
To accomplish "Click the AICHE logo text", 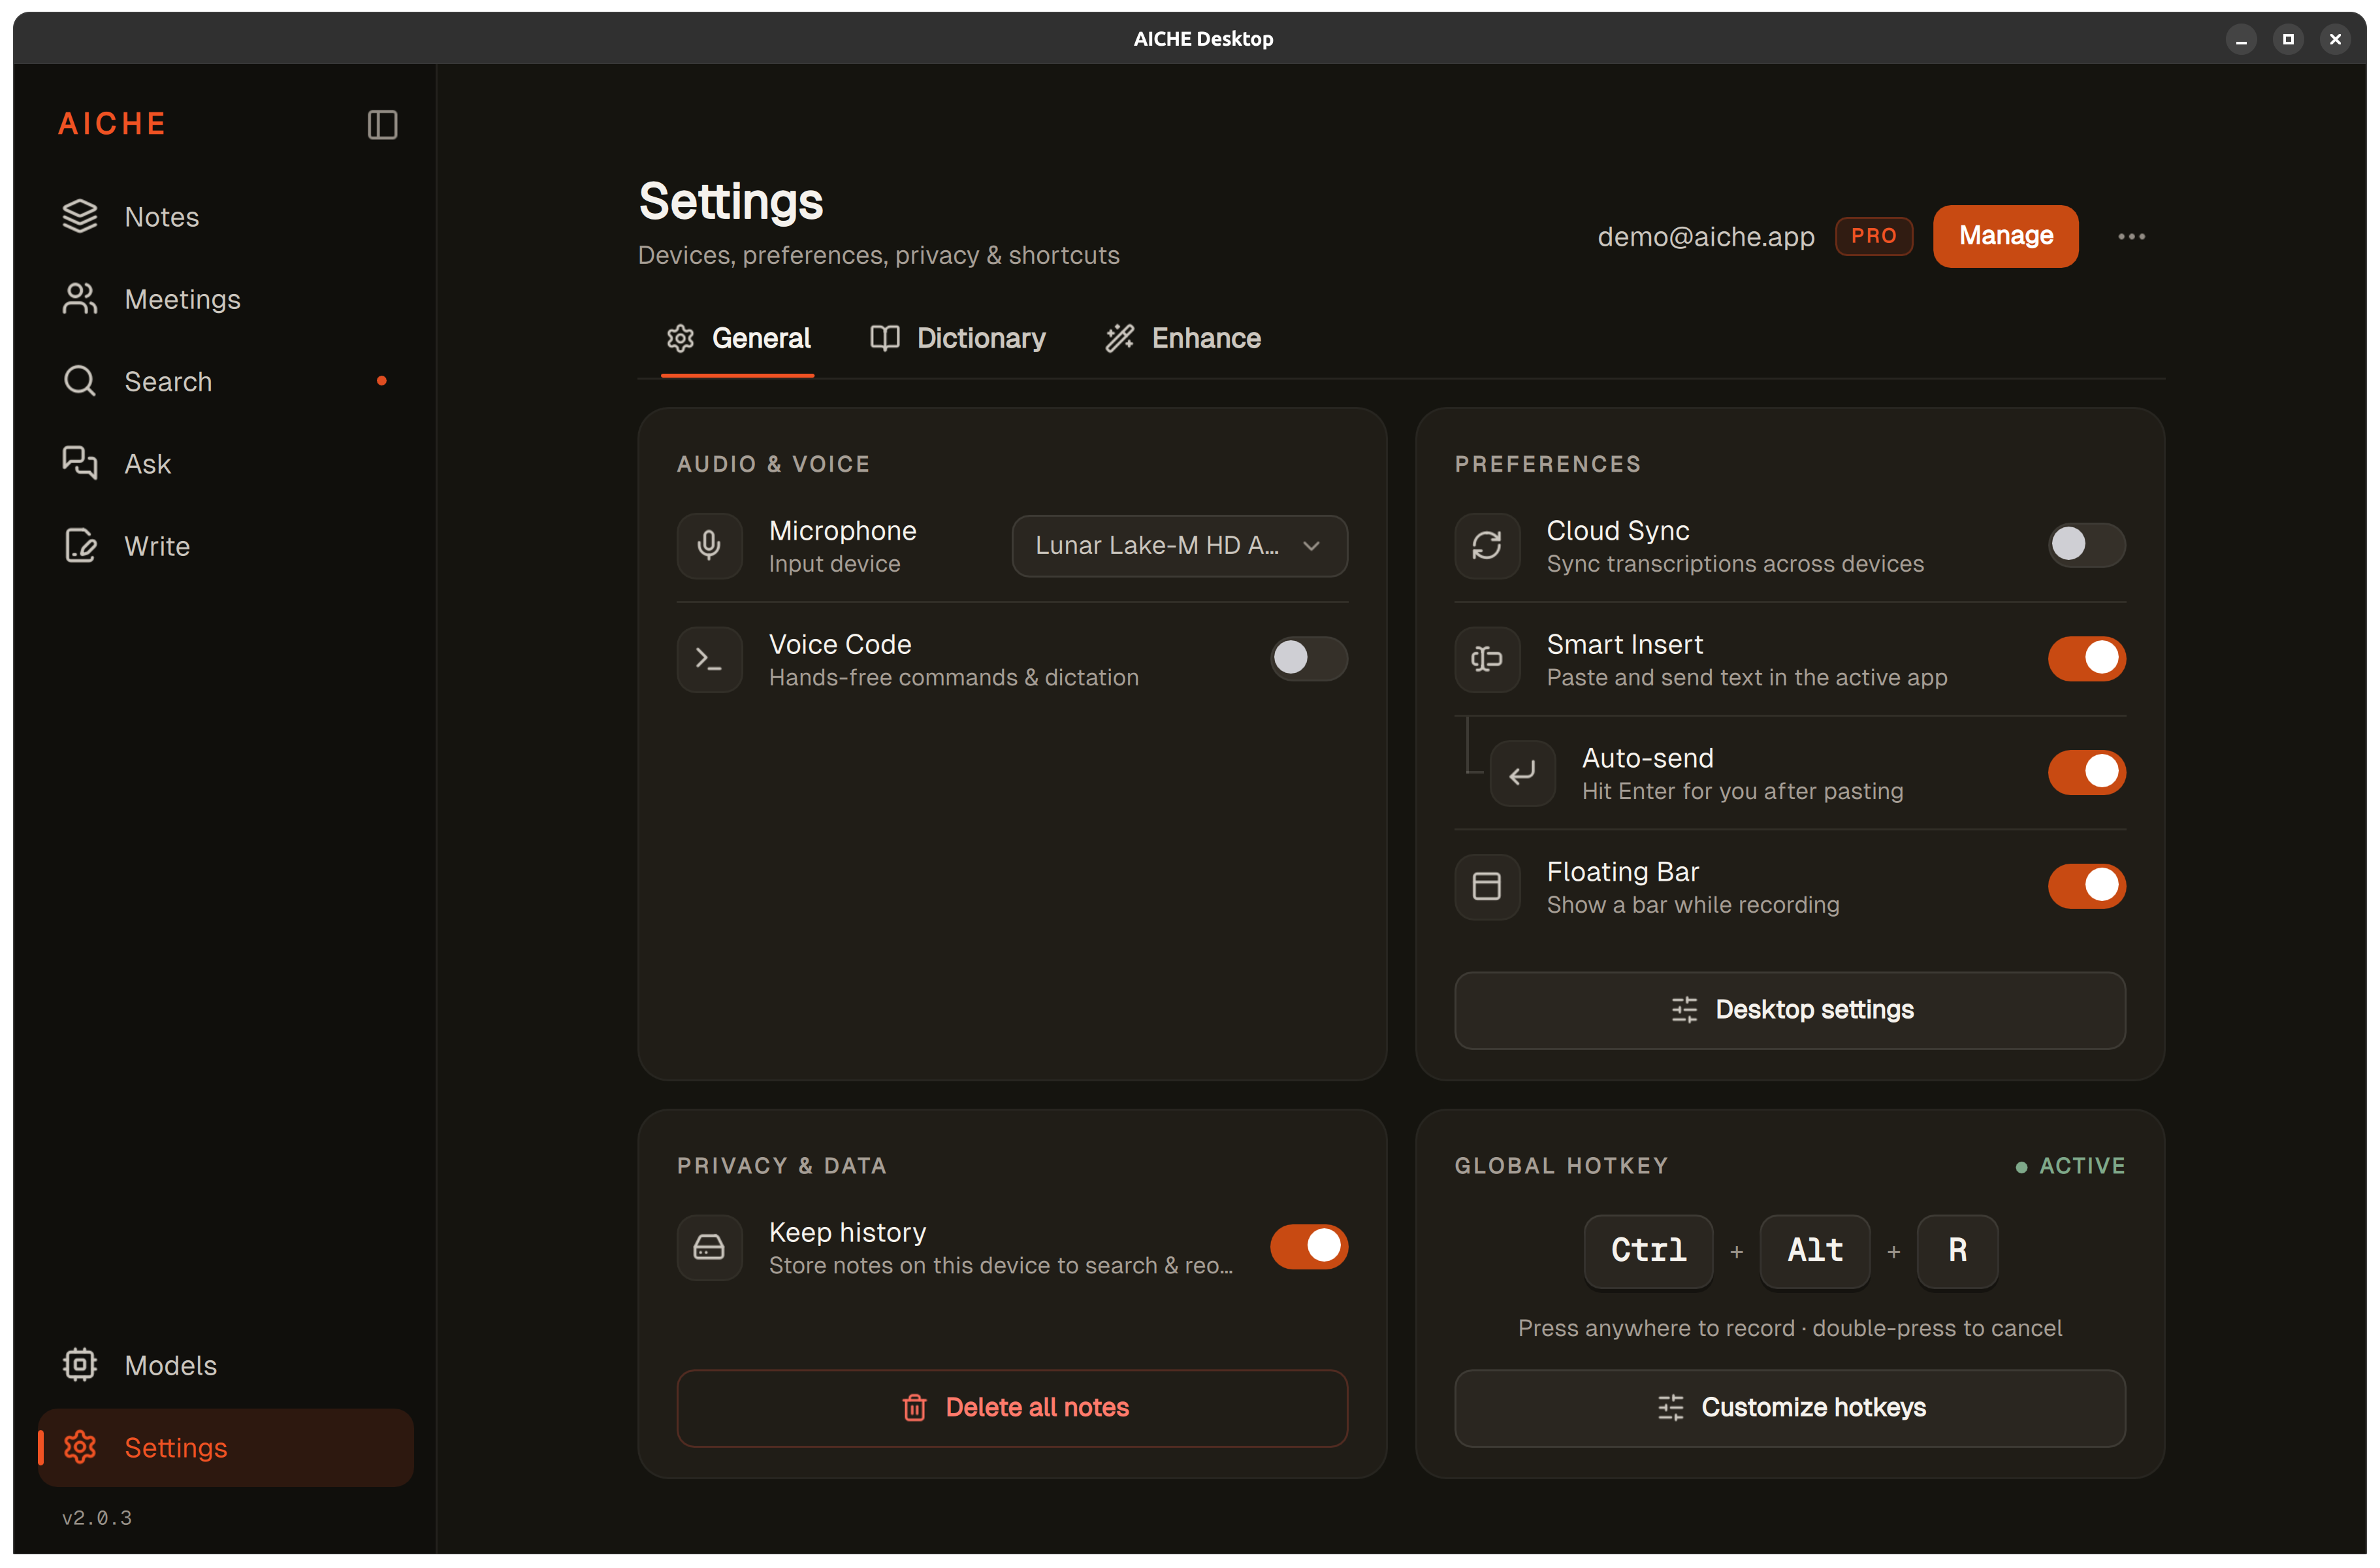I will [112, 124].
